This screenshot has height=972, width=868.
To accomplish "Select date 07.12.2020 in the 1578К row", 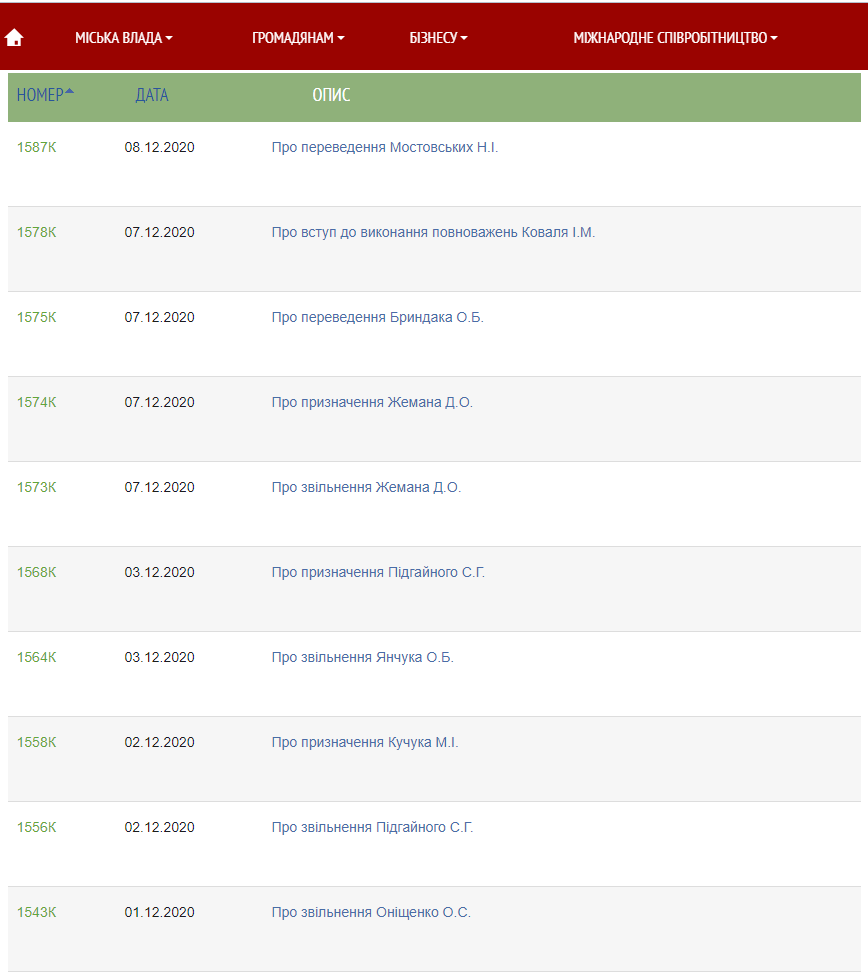I will (x=159, y=232).
